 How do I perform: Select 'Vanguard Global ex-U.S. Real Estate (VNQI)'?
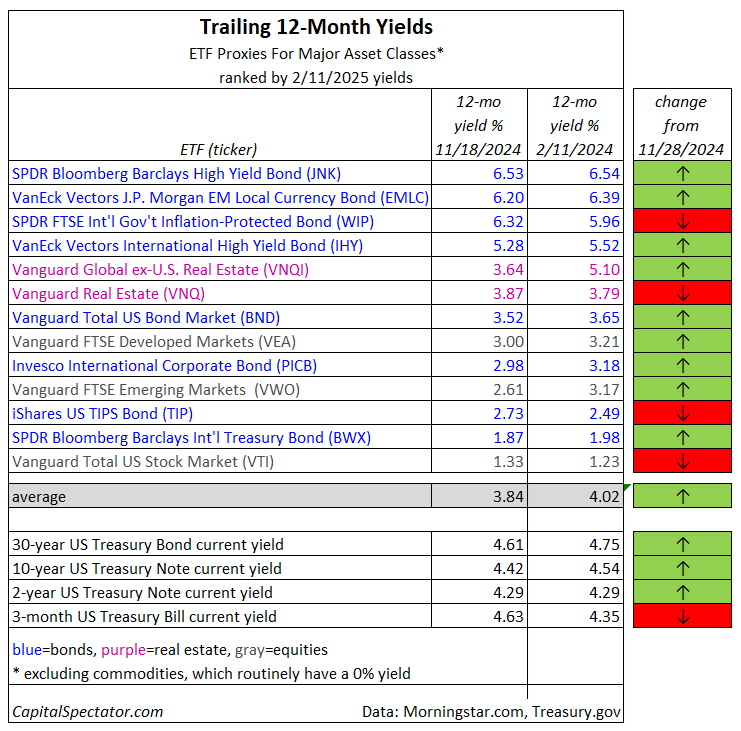click(x=160, y=270)
